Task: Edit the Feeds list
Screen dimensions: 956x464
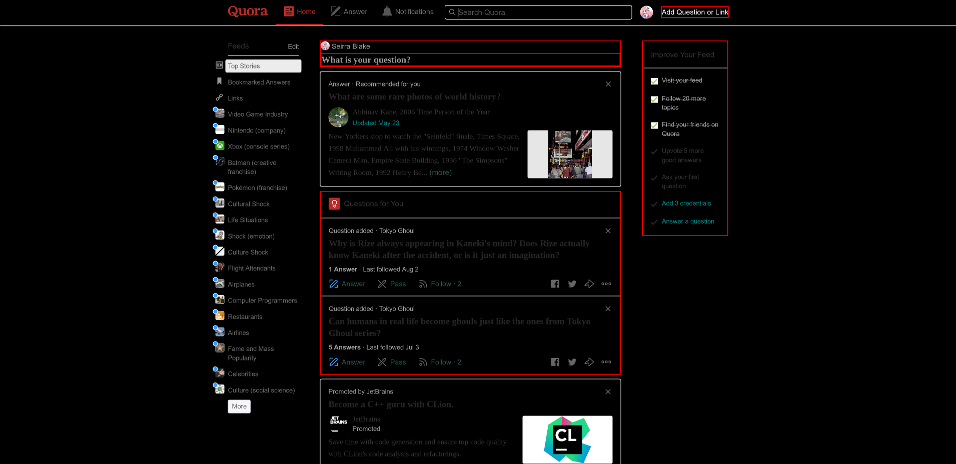Action: click(293, 46)
